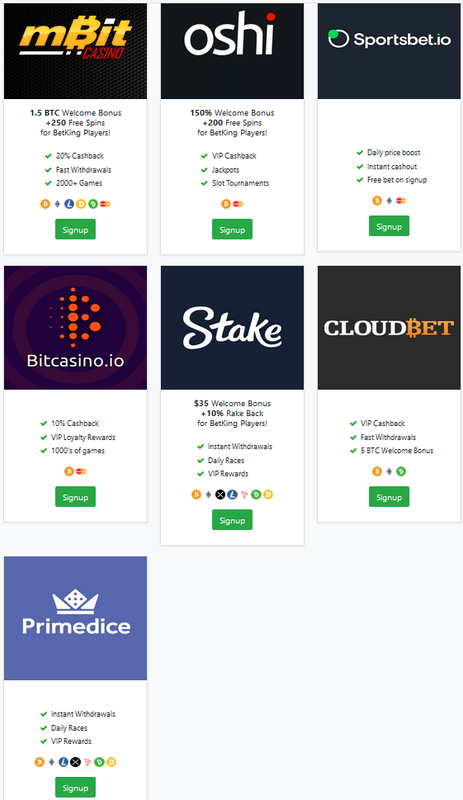463x800 pixels.
Task: Click the Stake logo image
Action: pyautogui.click(x=232, y=328)
